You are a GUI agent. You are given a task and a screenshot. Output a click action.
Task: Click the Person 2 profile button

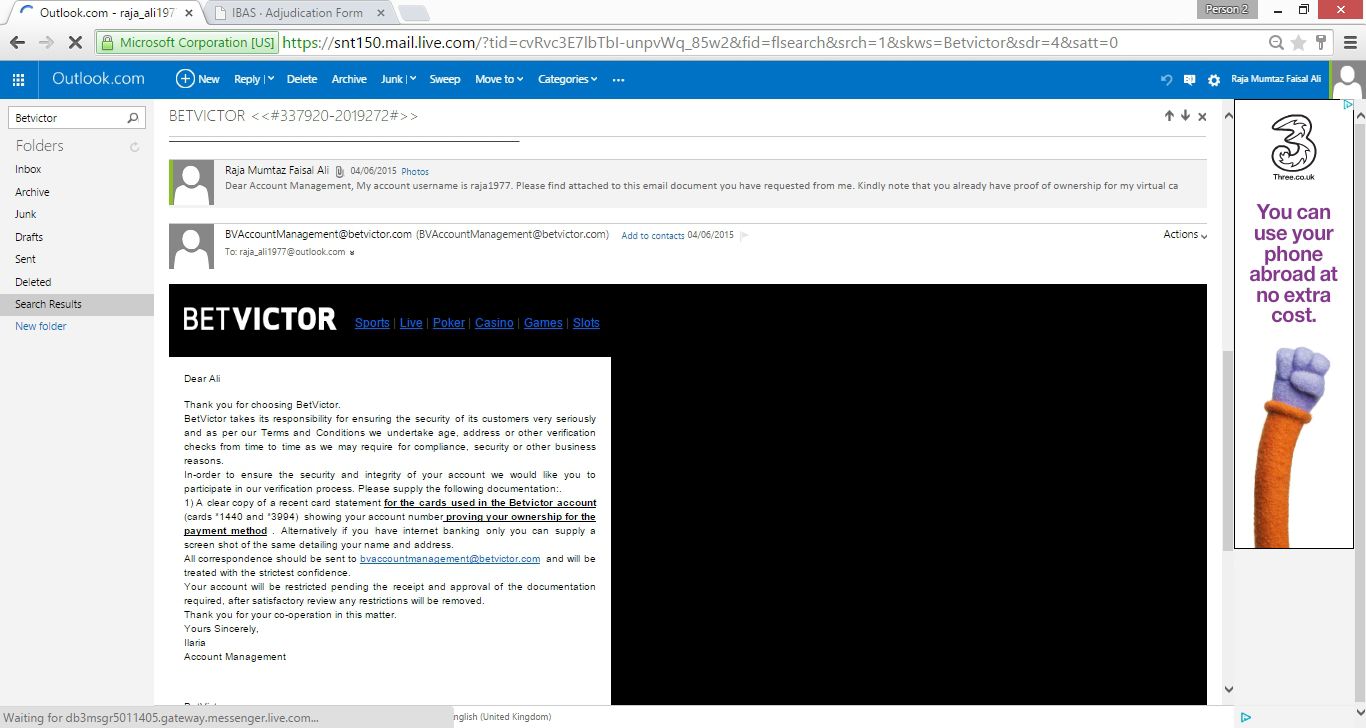[x=1227, y=9]
